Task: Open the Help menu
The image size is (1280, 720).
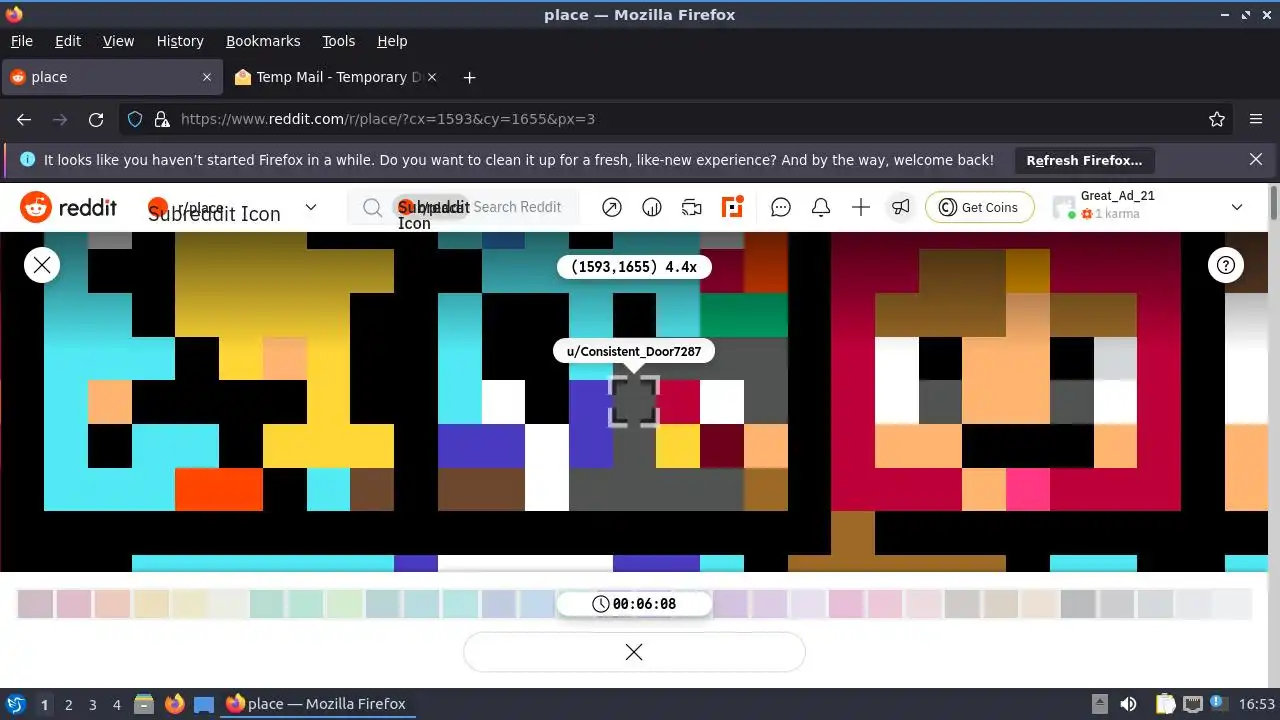Action: pos(392,41)
